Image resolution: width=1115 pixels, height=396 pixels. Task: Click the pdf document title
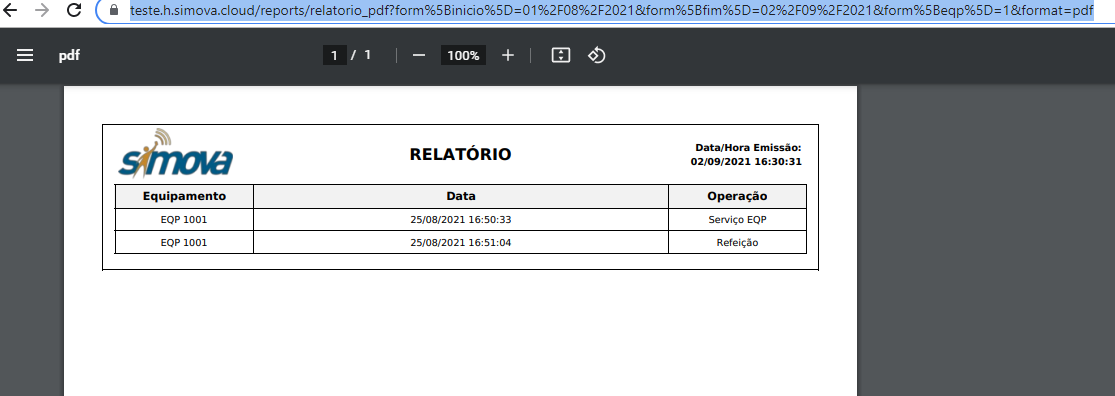pyautogui.click(x=69, y=55)
